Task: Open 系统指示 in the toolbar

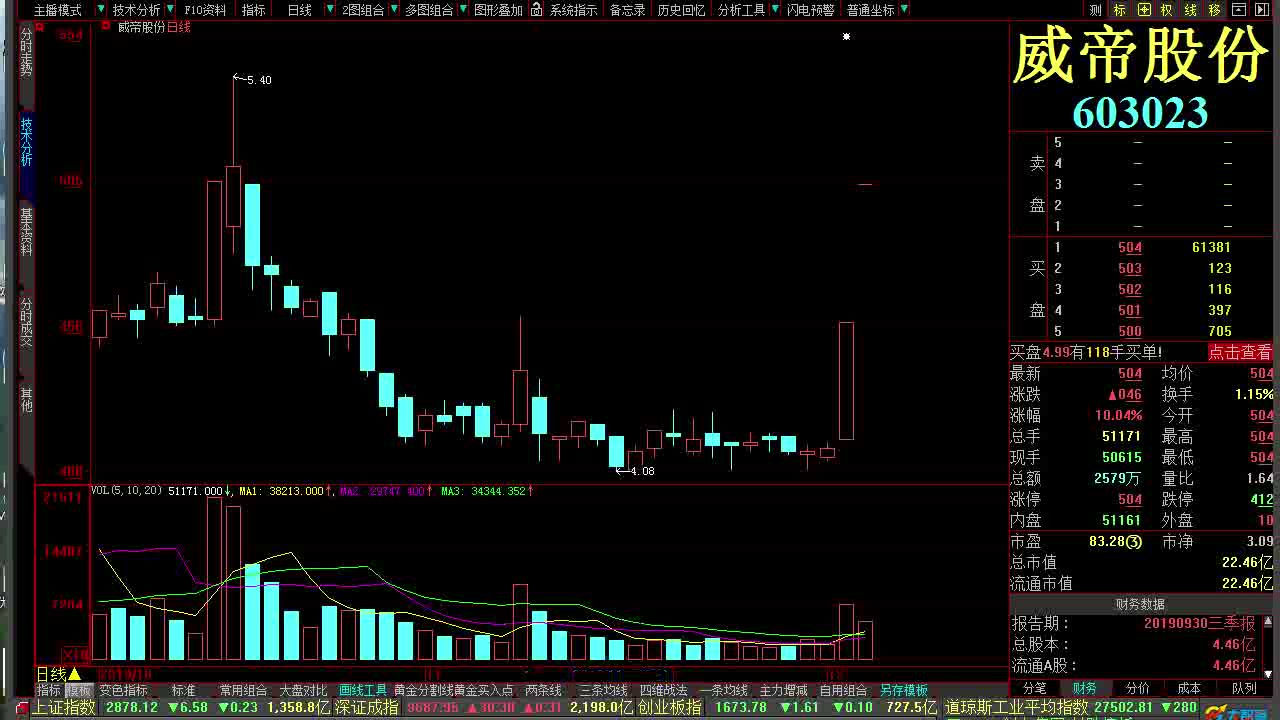Action: [x=573, y=9]
